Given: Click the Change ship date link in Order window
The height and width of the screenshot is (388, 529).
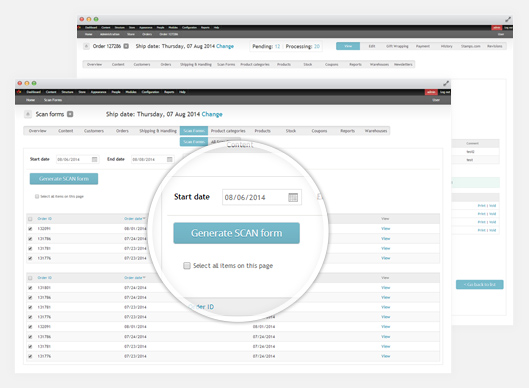Looking at the screenshot, I should 225,46.
